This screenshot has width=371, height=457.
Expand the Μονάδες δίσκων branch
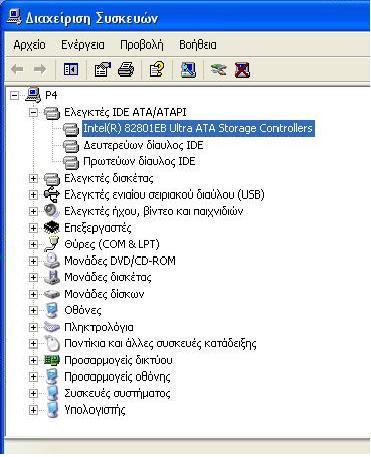(x=33, y=294)
